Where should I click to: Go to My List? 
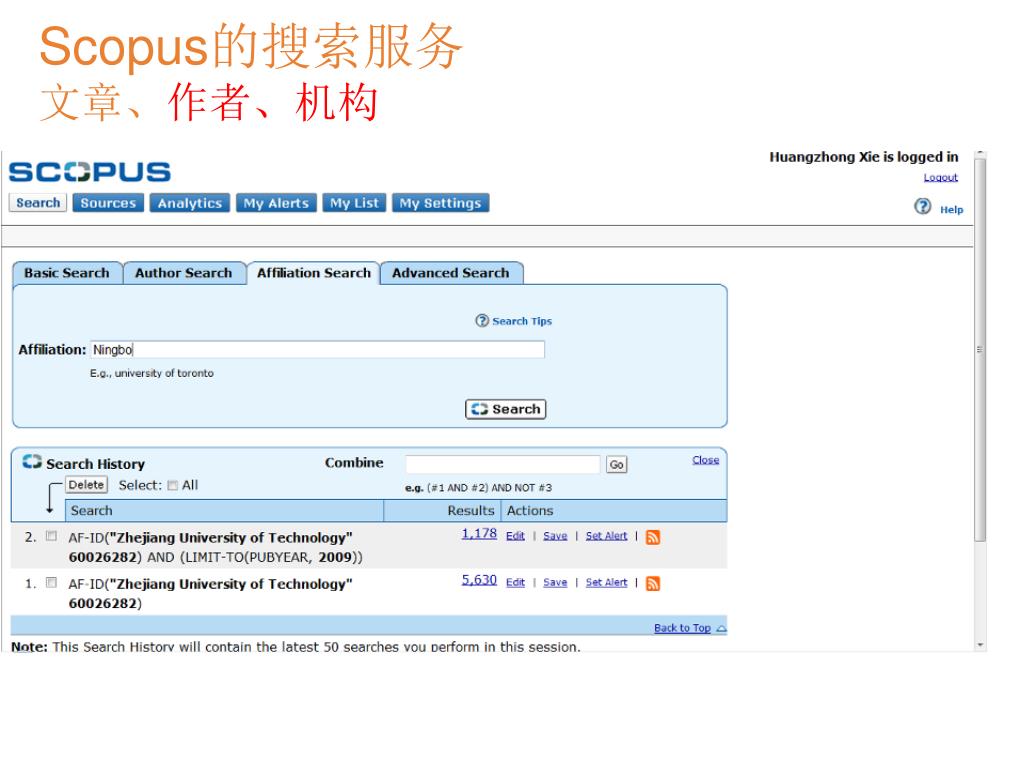click(355, 203)
